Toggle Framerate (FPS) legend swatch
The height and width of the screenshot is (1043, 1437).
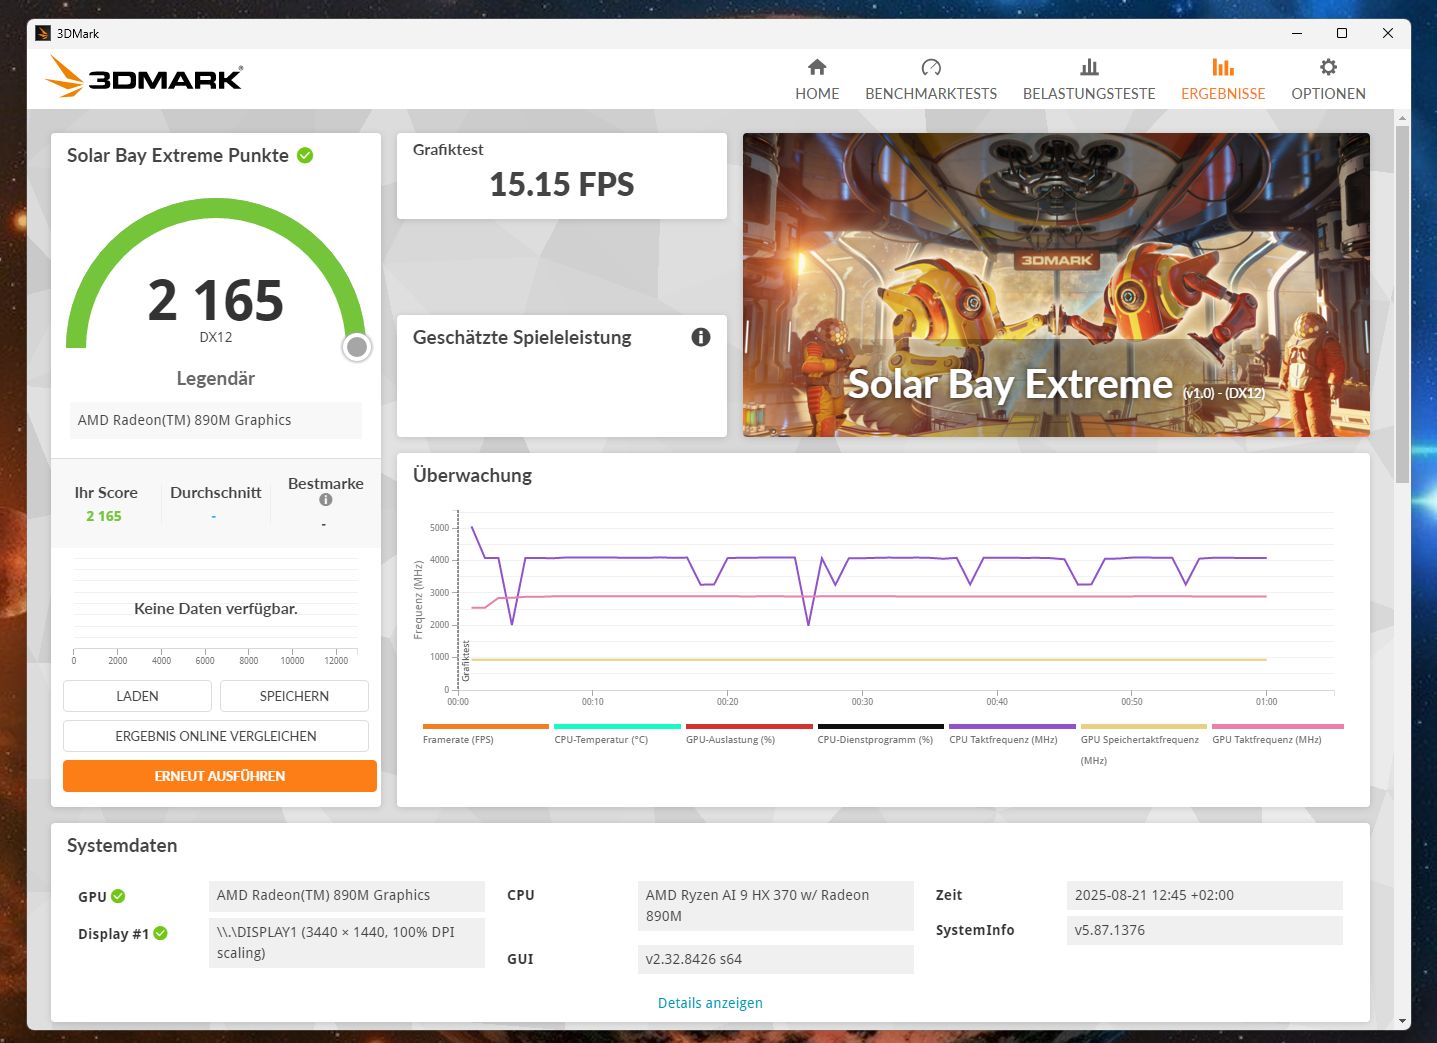click(x=486, y=726)
